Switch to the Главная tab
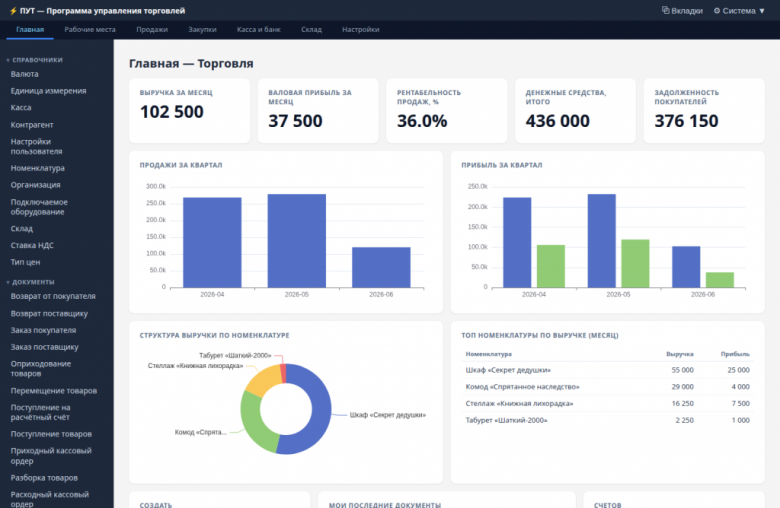The image size is (780, 508). point(30,29)
